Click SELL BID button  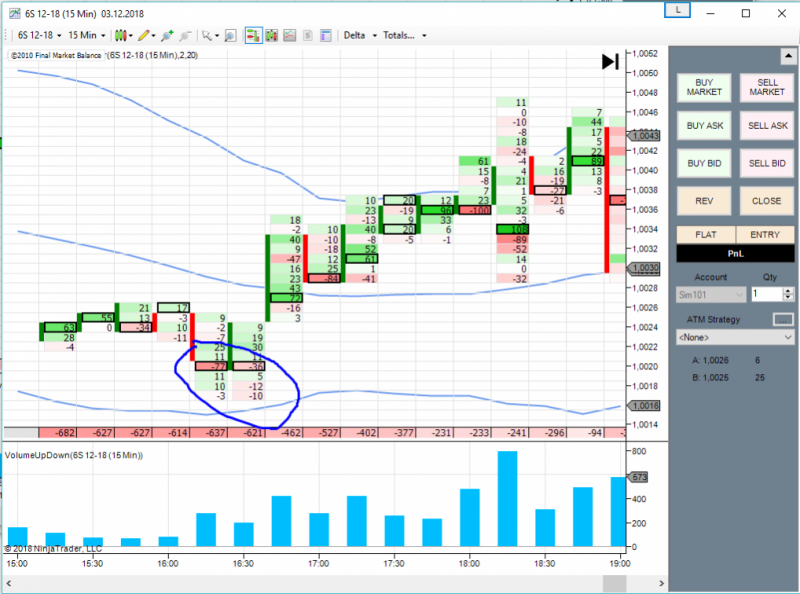coord(767,163)
